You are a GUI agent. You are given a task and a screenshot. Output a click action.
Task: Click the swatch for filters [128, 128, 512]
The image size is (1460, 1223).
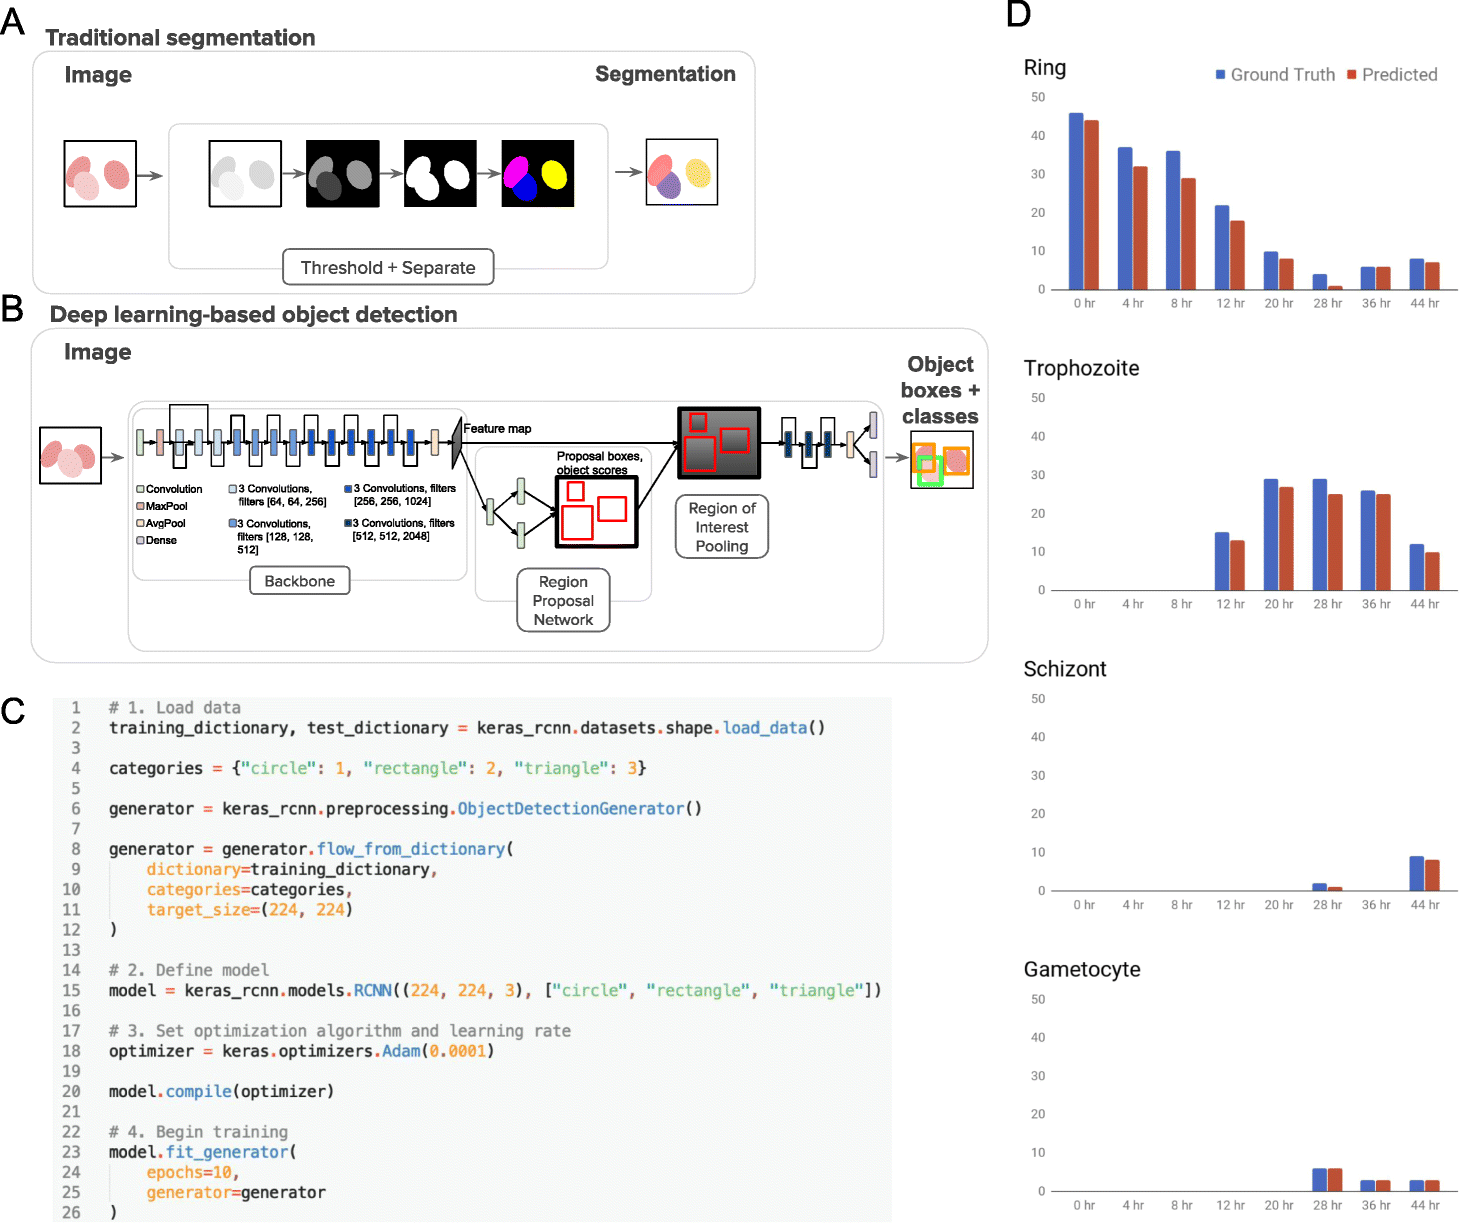(233, 523)
